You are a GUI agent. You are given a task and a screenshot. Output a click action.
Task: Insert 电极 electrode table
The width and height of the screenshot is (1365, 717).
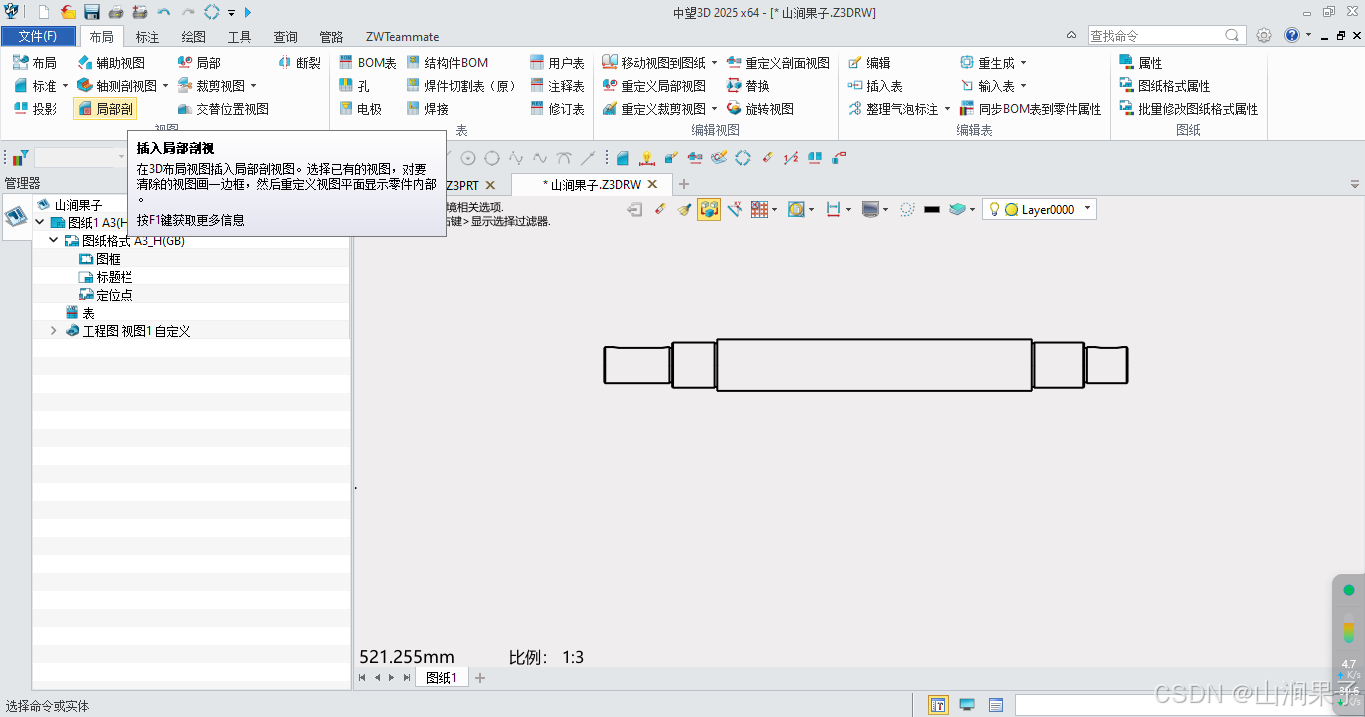click(x=360, y=109)
